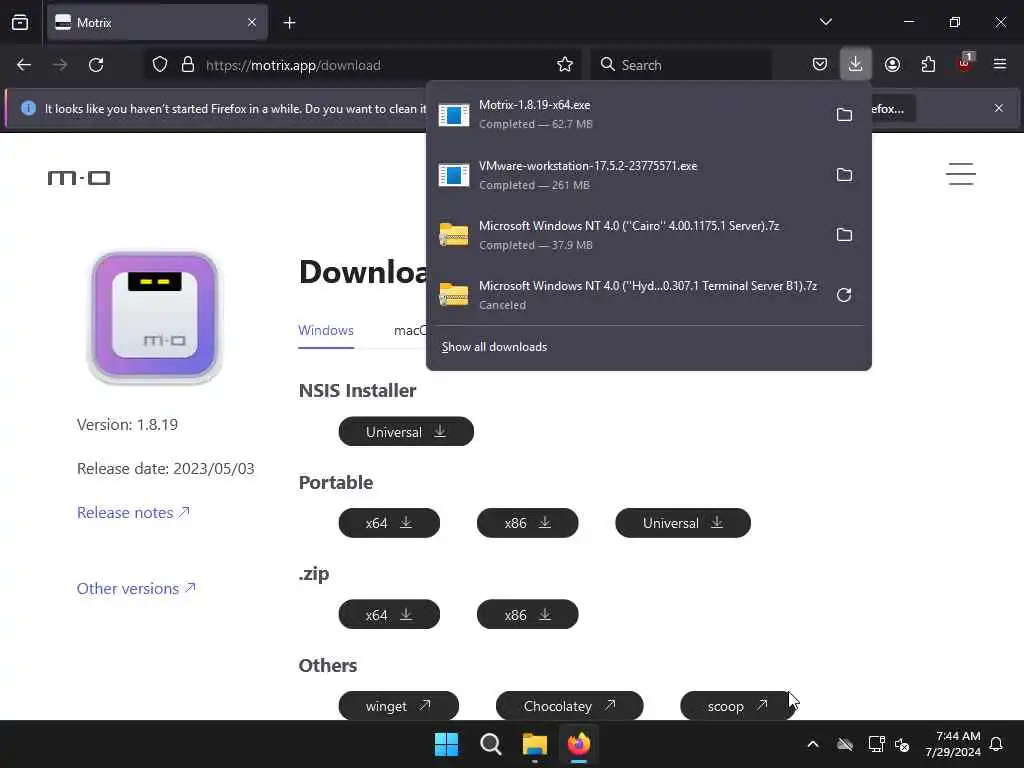1024x768 pixels.
Task: Go back to the previous page
Action: pos(24,65)
